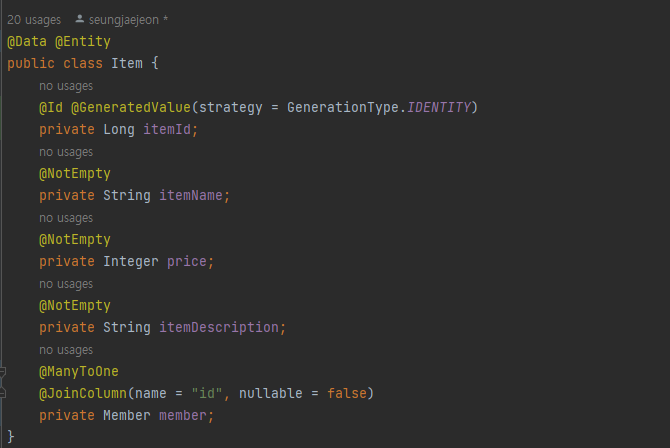Click the itemDescription field identifier
The width and height of the screenshot is (670, 448).
click(219, 327)
